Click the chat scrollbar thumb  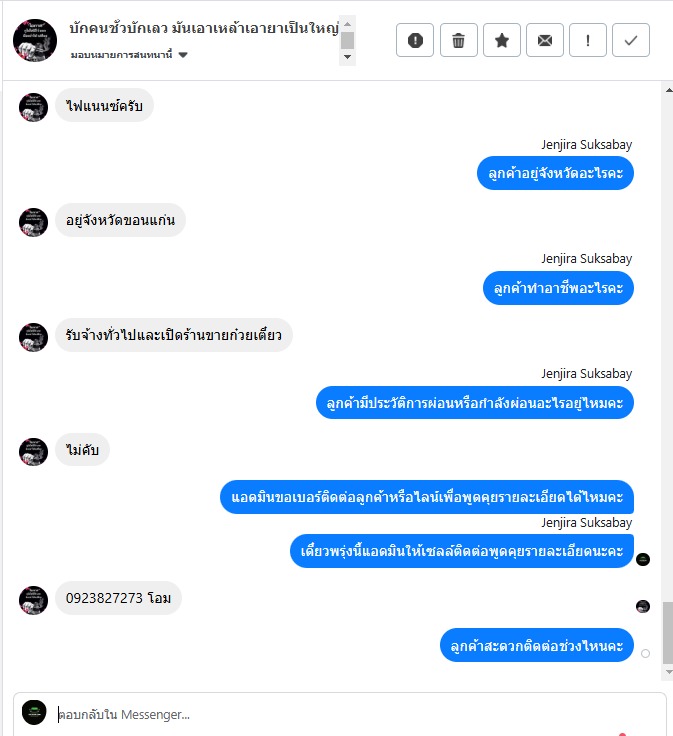(668, 633)
